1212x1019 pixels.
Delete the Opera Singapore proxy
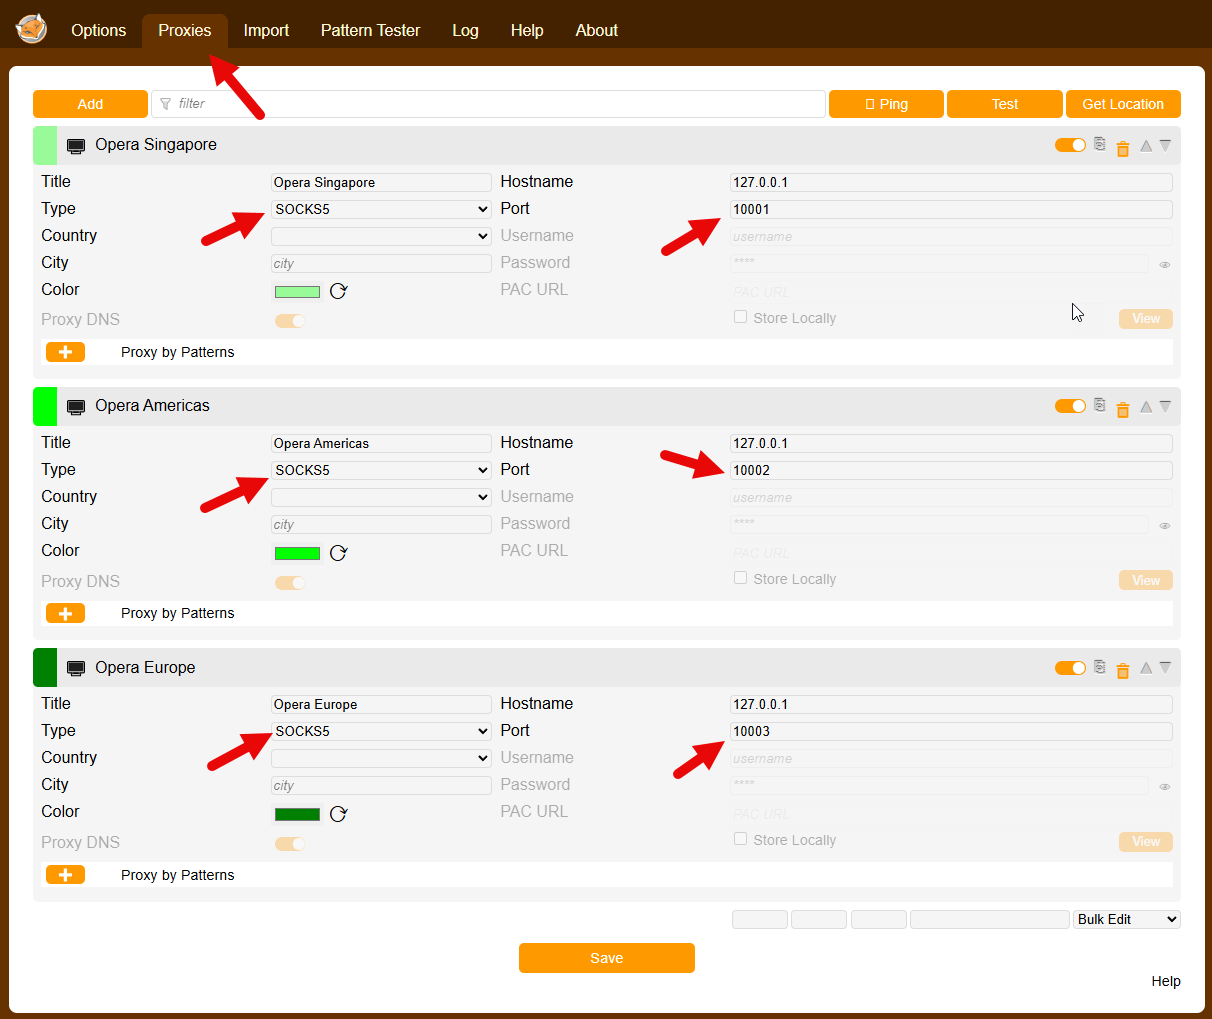pos(1123,148)
